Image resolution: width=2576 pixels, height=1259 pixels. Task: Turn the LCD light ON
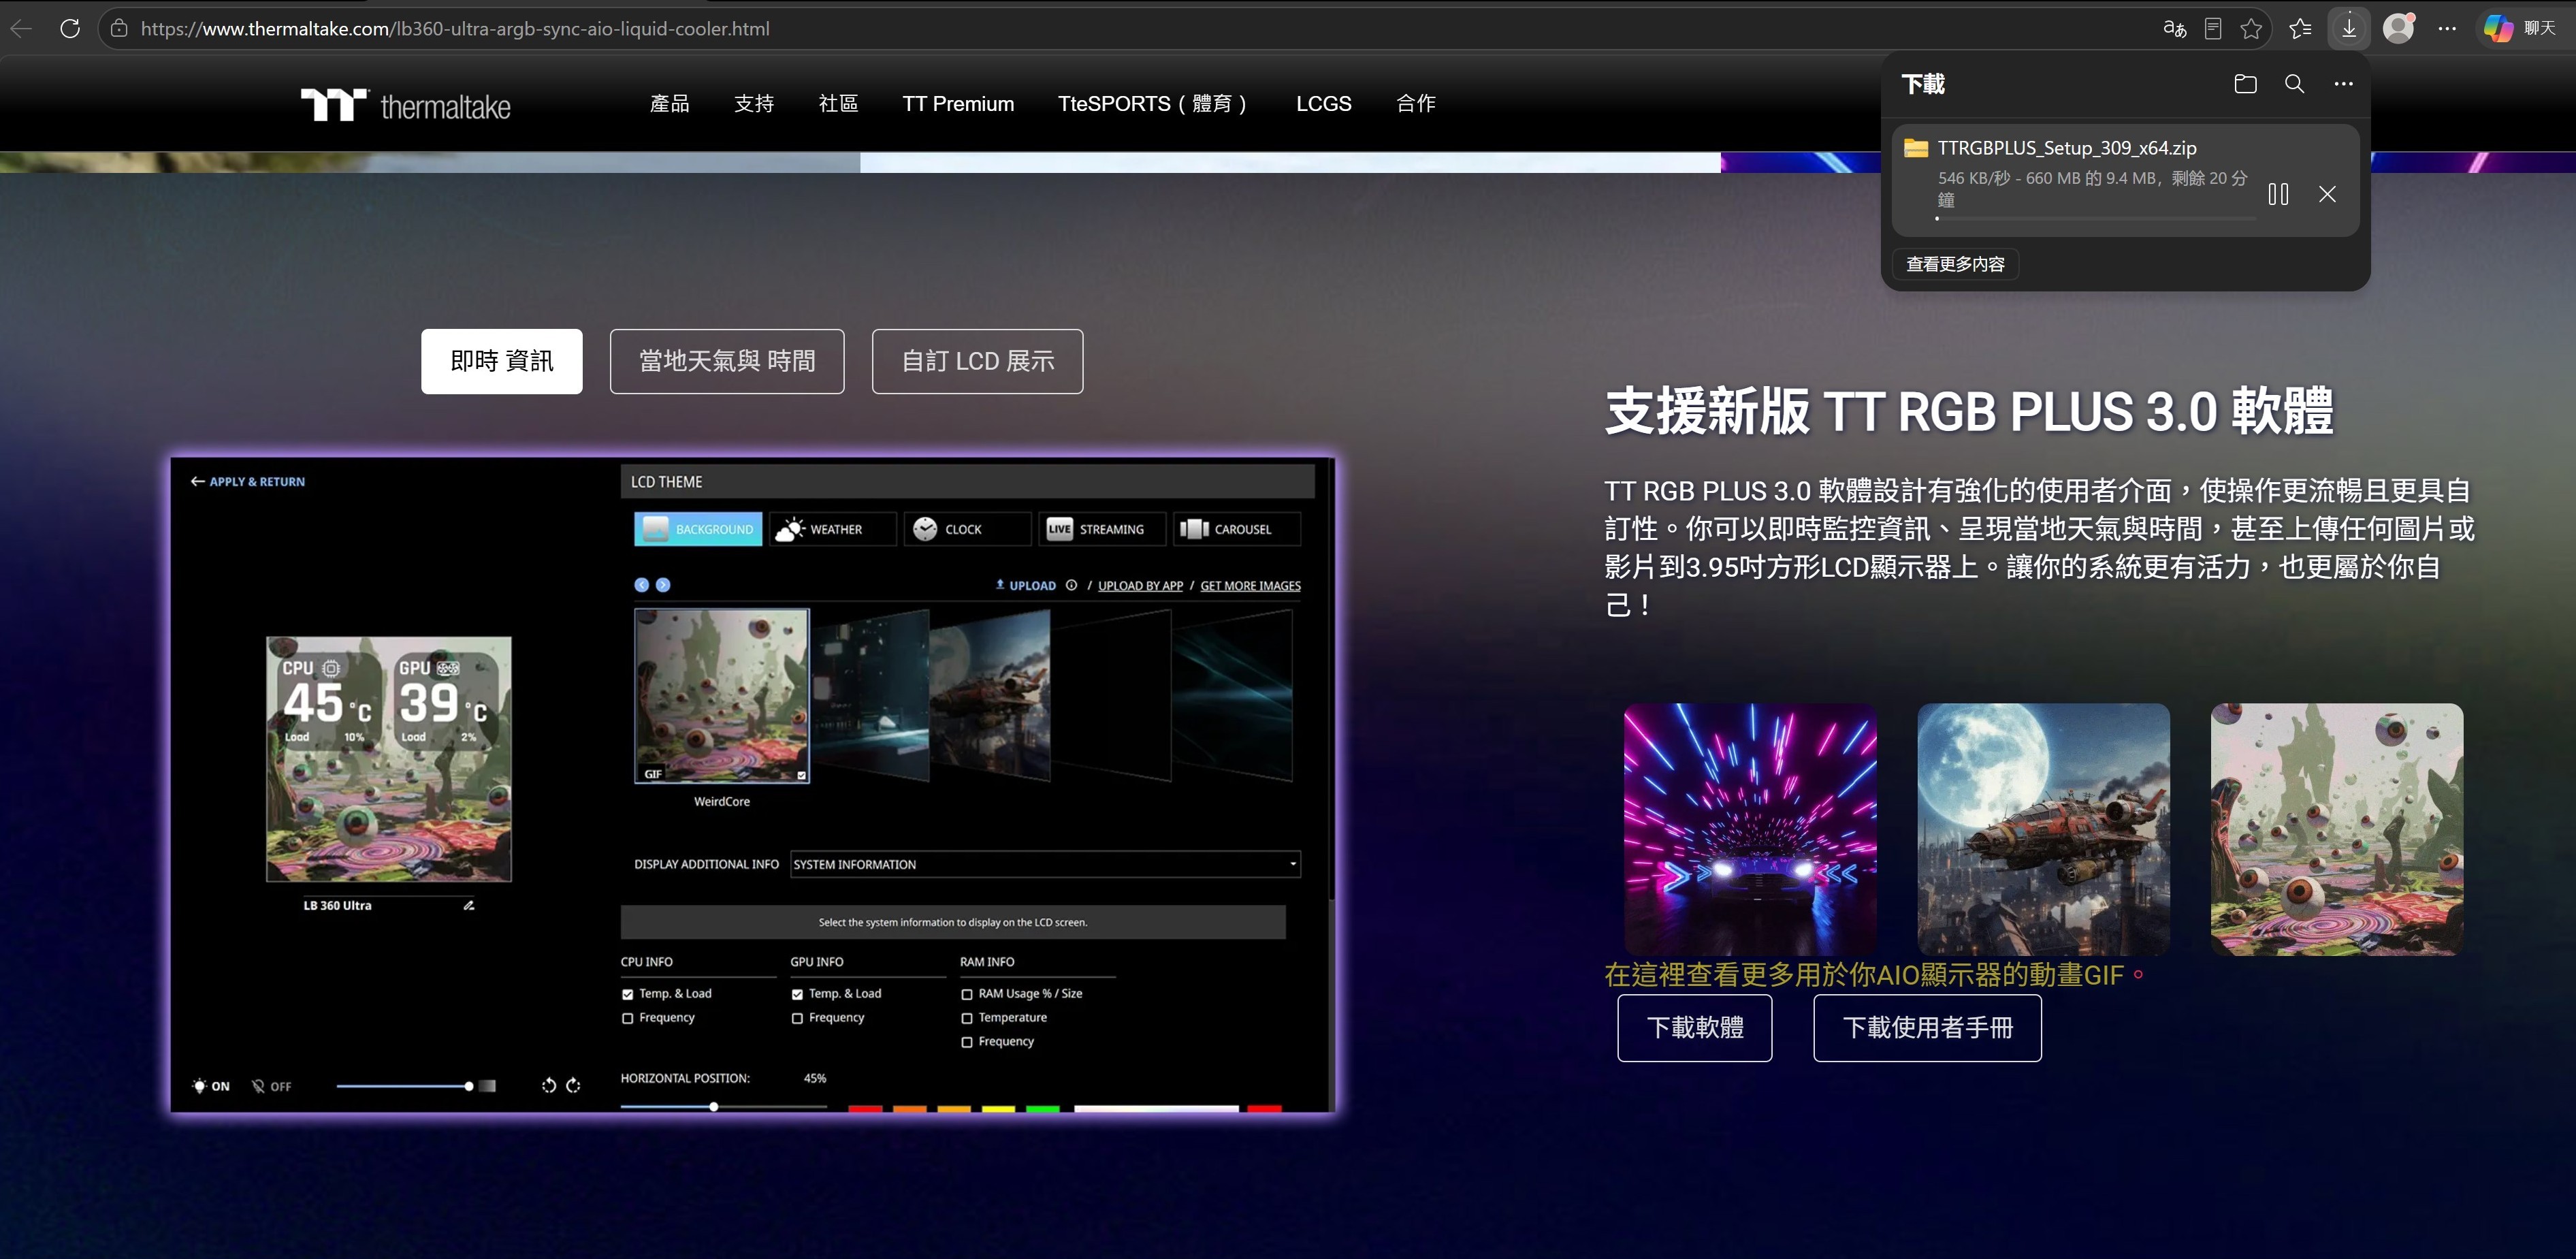pyautogui.click(x=211, y=1086)
